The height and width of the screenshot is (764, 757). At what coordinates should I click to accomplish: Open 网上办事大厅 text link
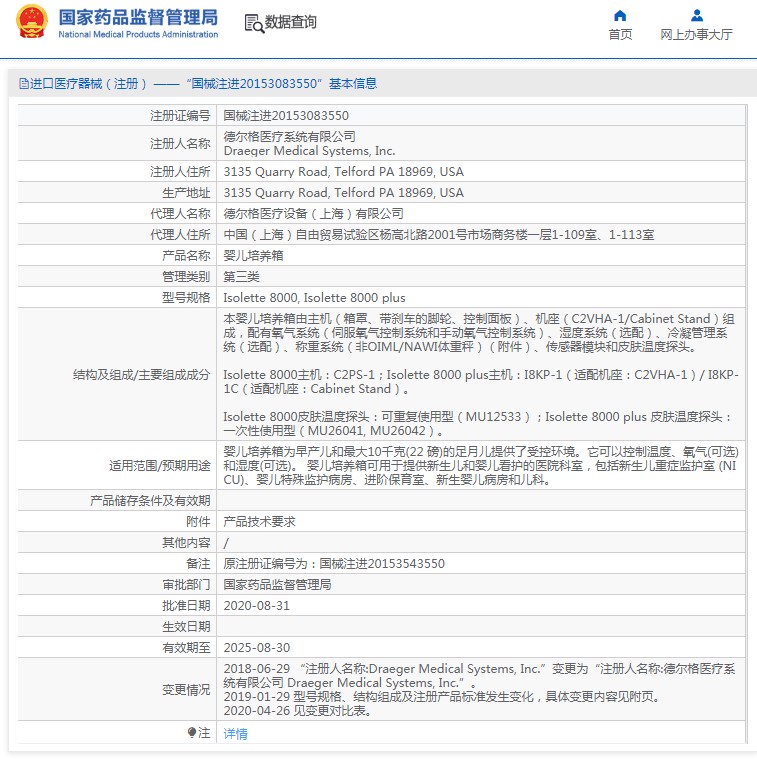click(x=696, y=35)
